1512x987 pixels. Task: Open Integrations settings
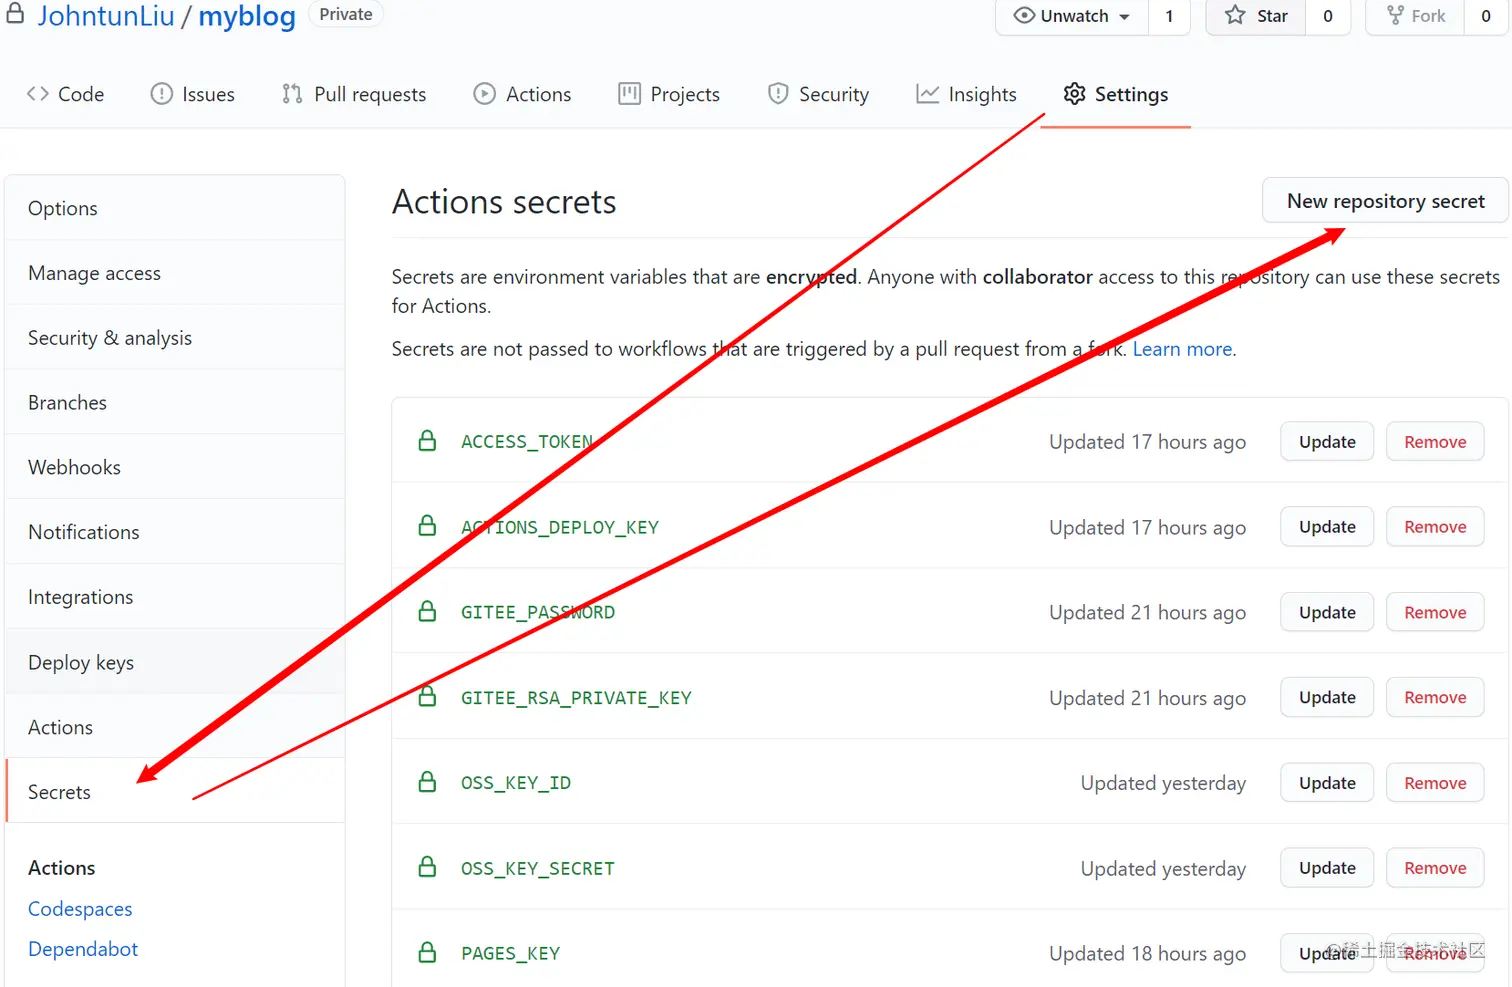click(x=175, y=597)
